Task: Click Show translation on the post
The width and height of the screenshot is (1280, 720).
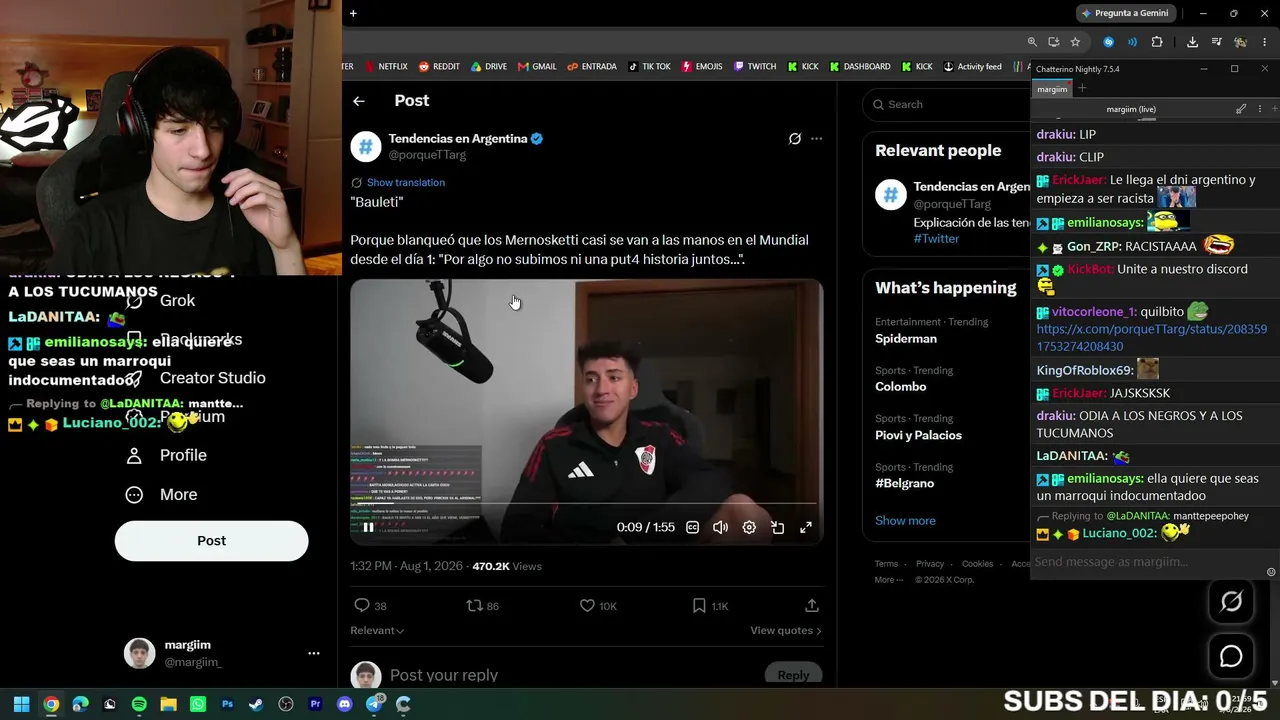Action: (405, 183)
